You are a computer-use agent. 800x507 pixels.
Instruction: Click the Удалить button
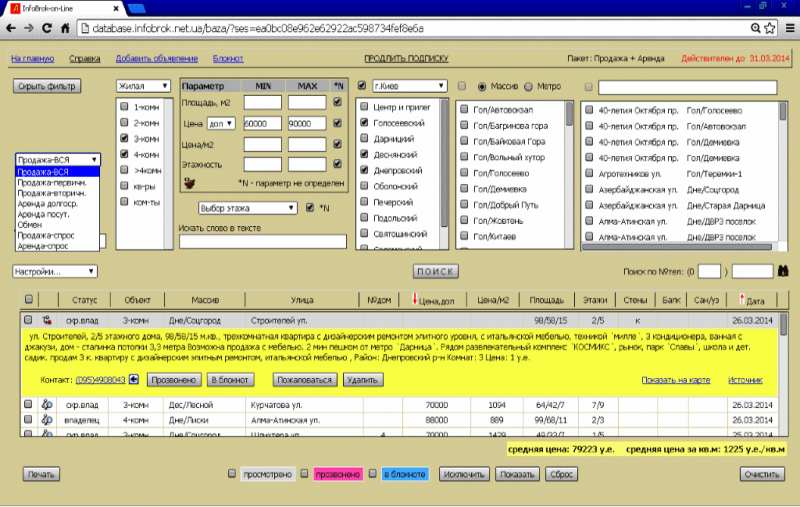tap(363, 379)
